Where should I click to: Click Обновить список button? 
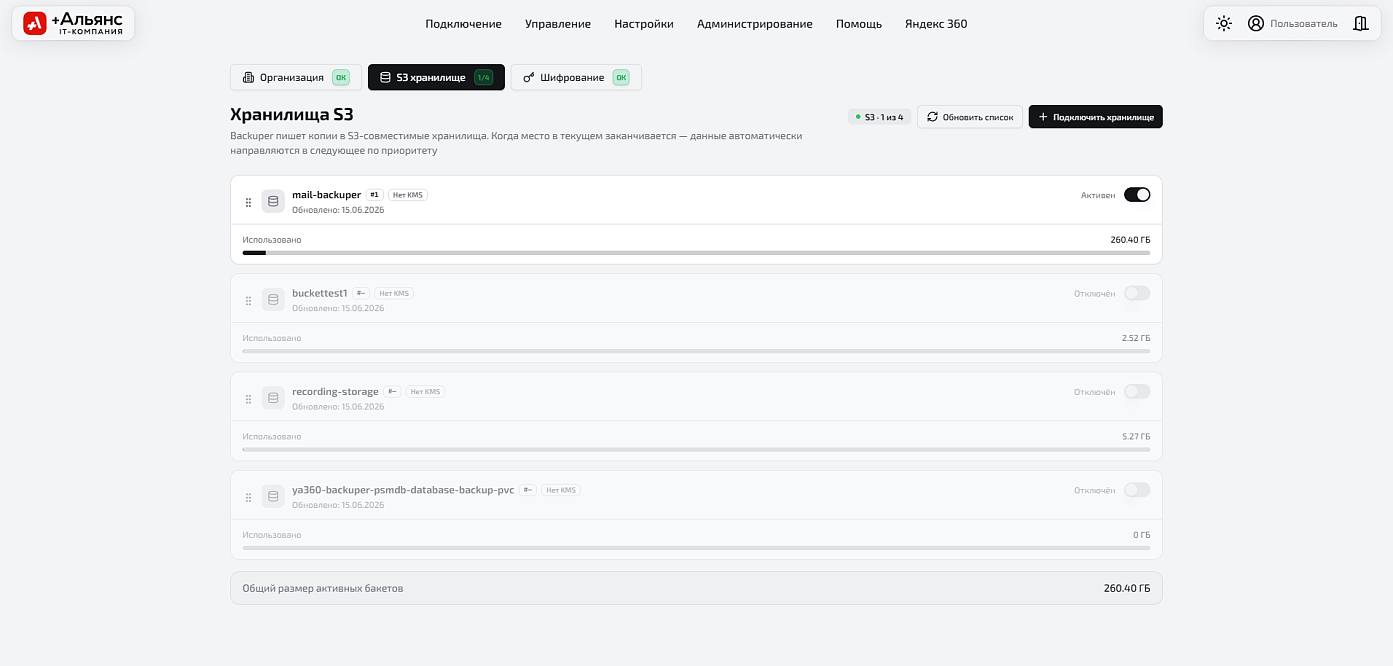970,117
